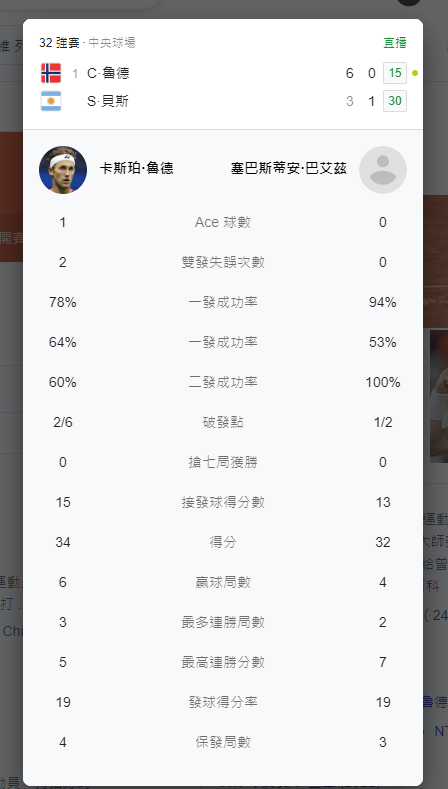Click the S·貝斯 scoreboard name
The height and width of the screenshot is (789, 448).
click(x=108, y=101)
